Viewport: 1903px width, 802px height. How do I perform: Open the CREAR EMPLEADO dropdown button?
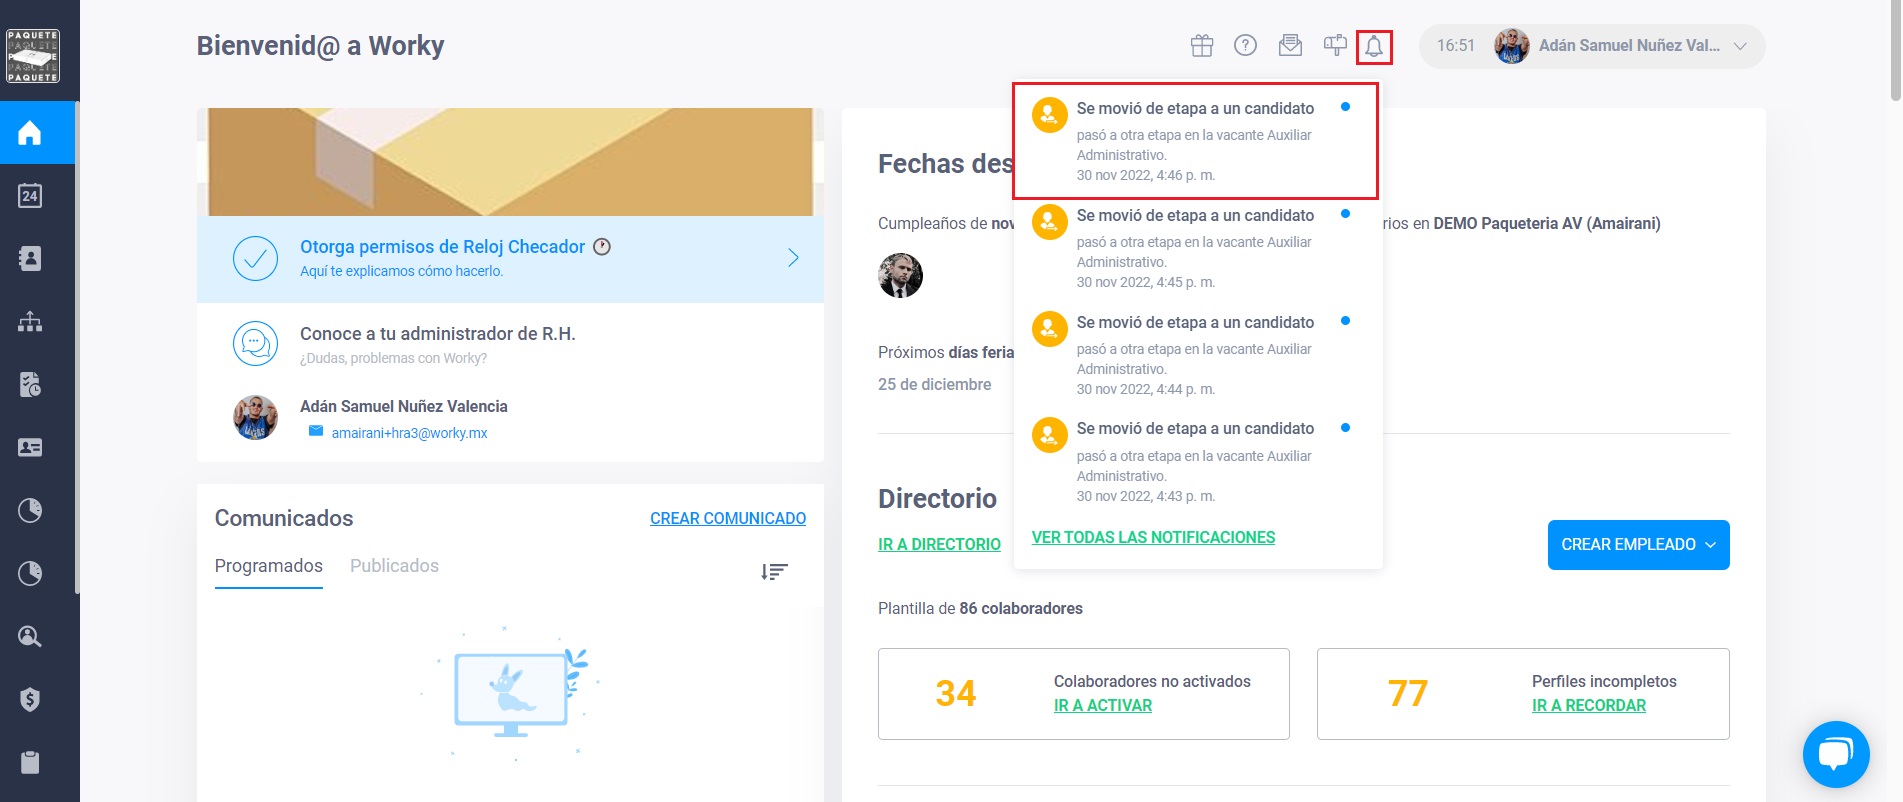click(x=1638, y=545)
